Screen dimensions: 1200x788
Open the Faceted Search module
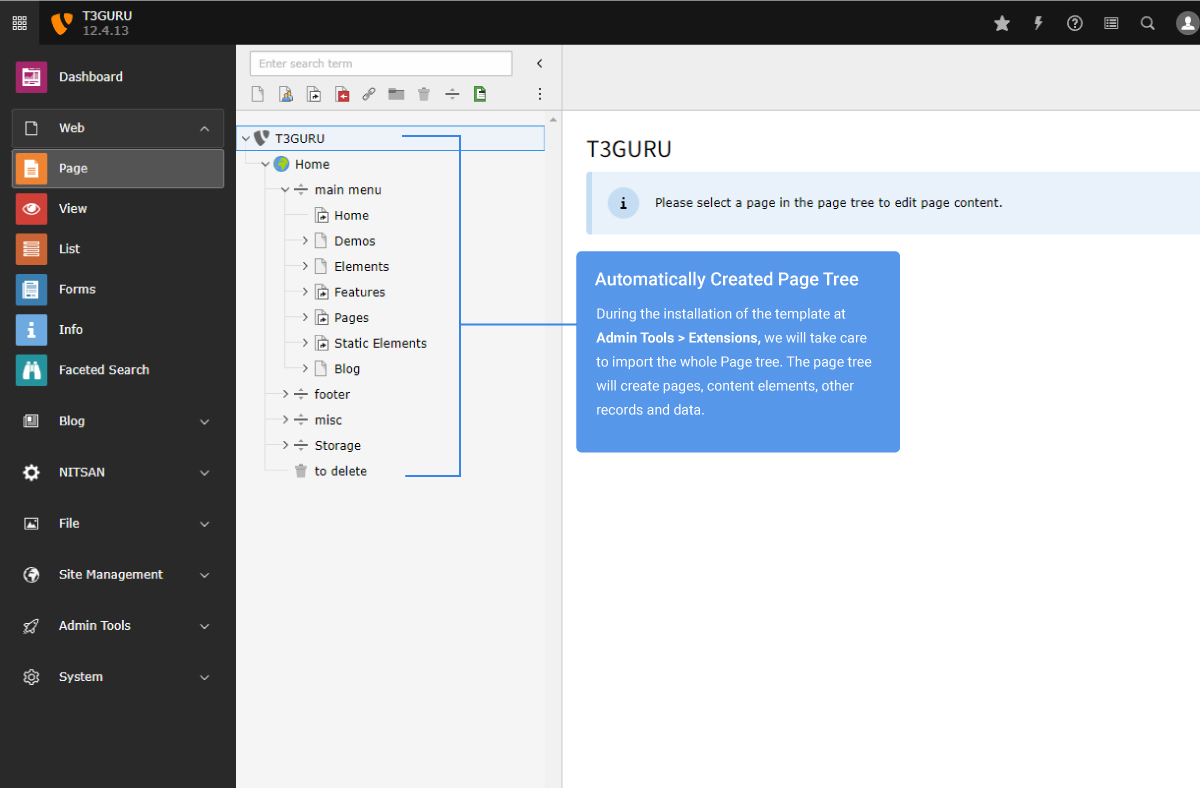(117, 369)
